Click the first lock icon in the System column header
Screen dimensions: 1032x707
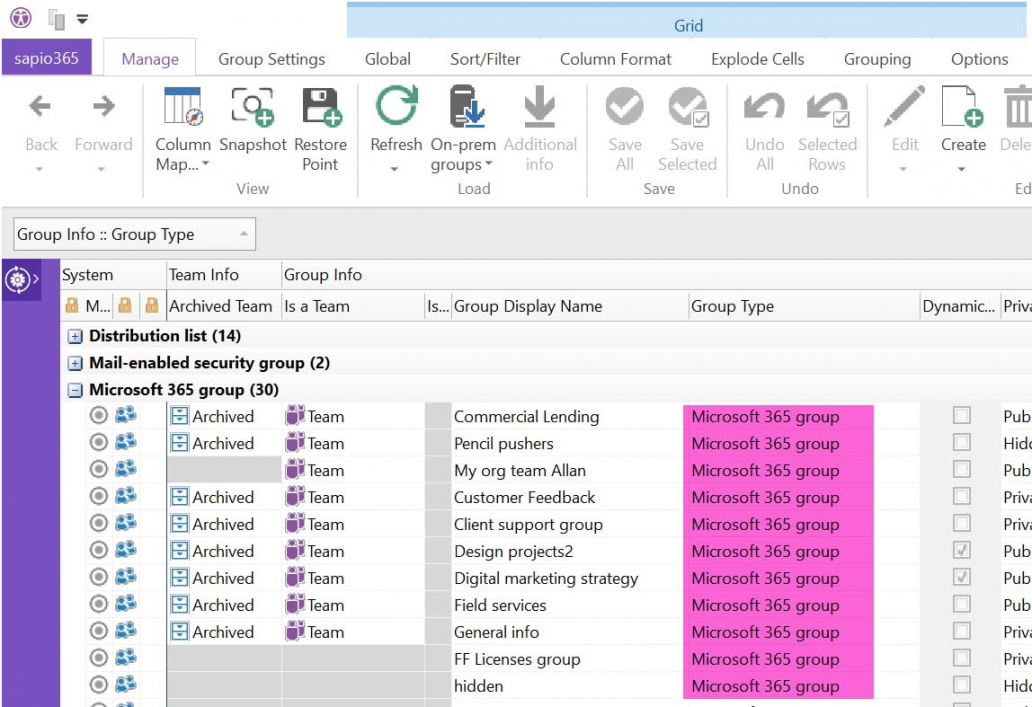click(x=72, y=305)
